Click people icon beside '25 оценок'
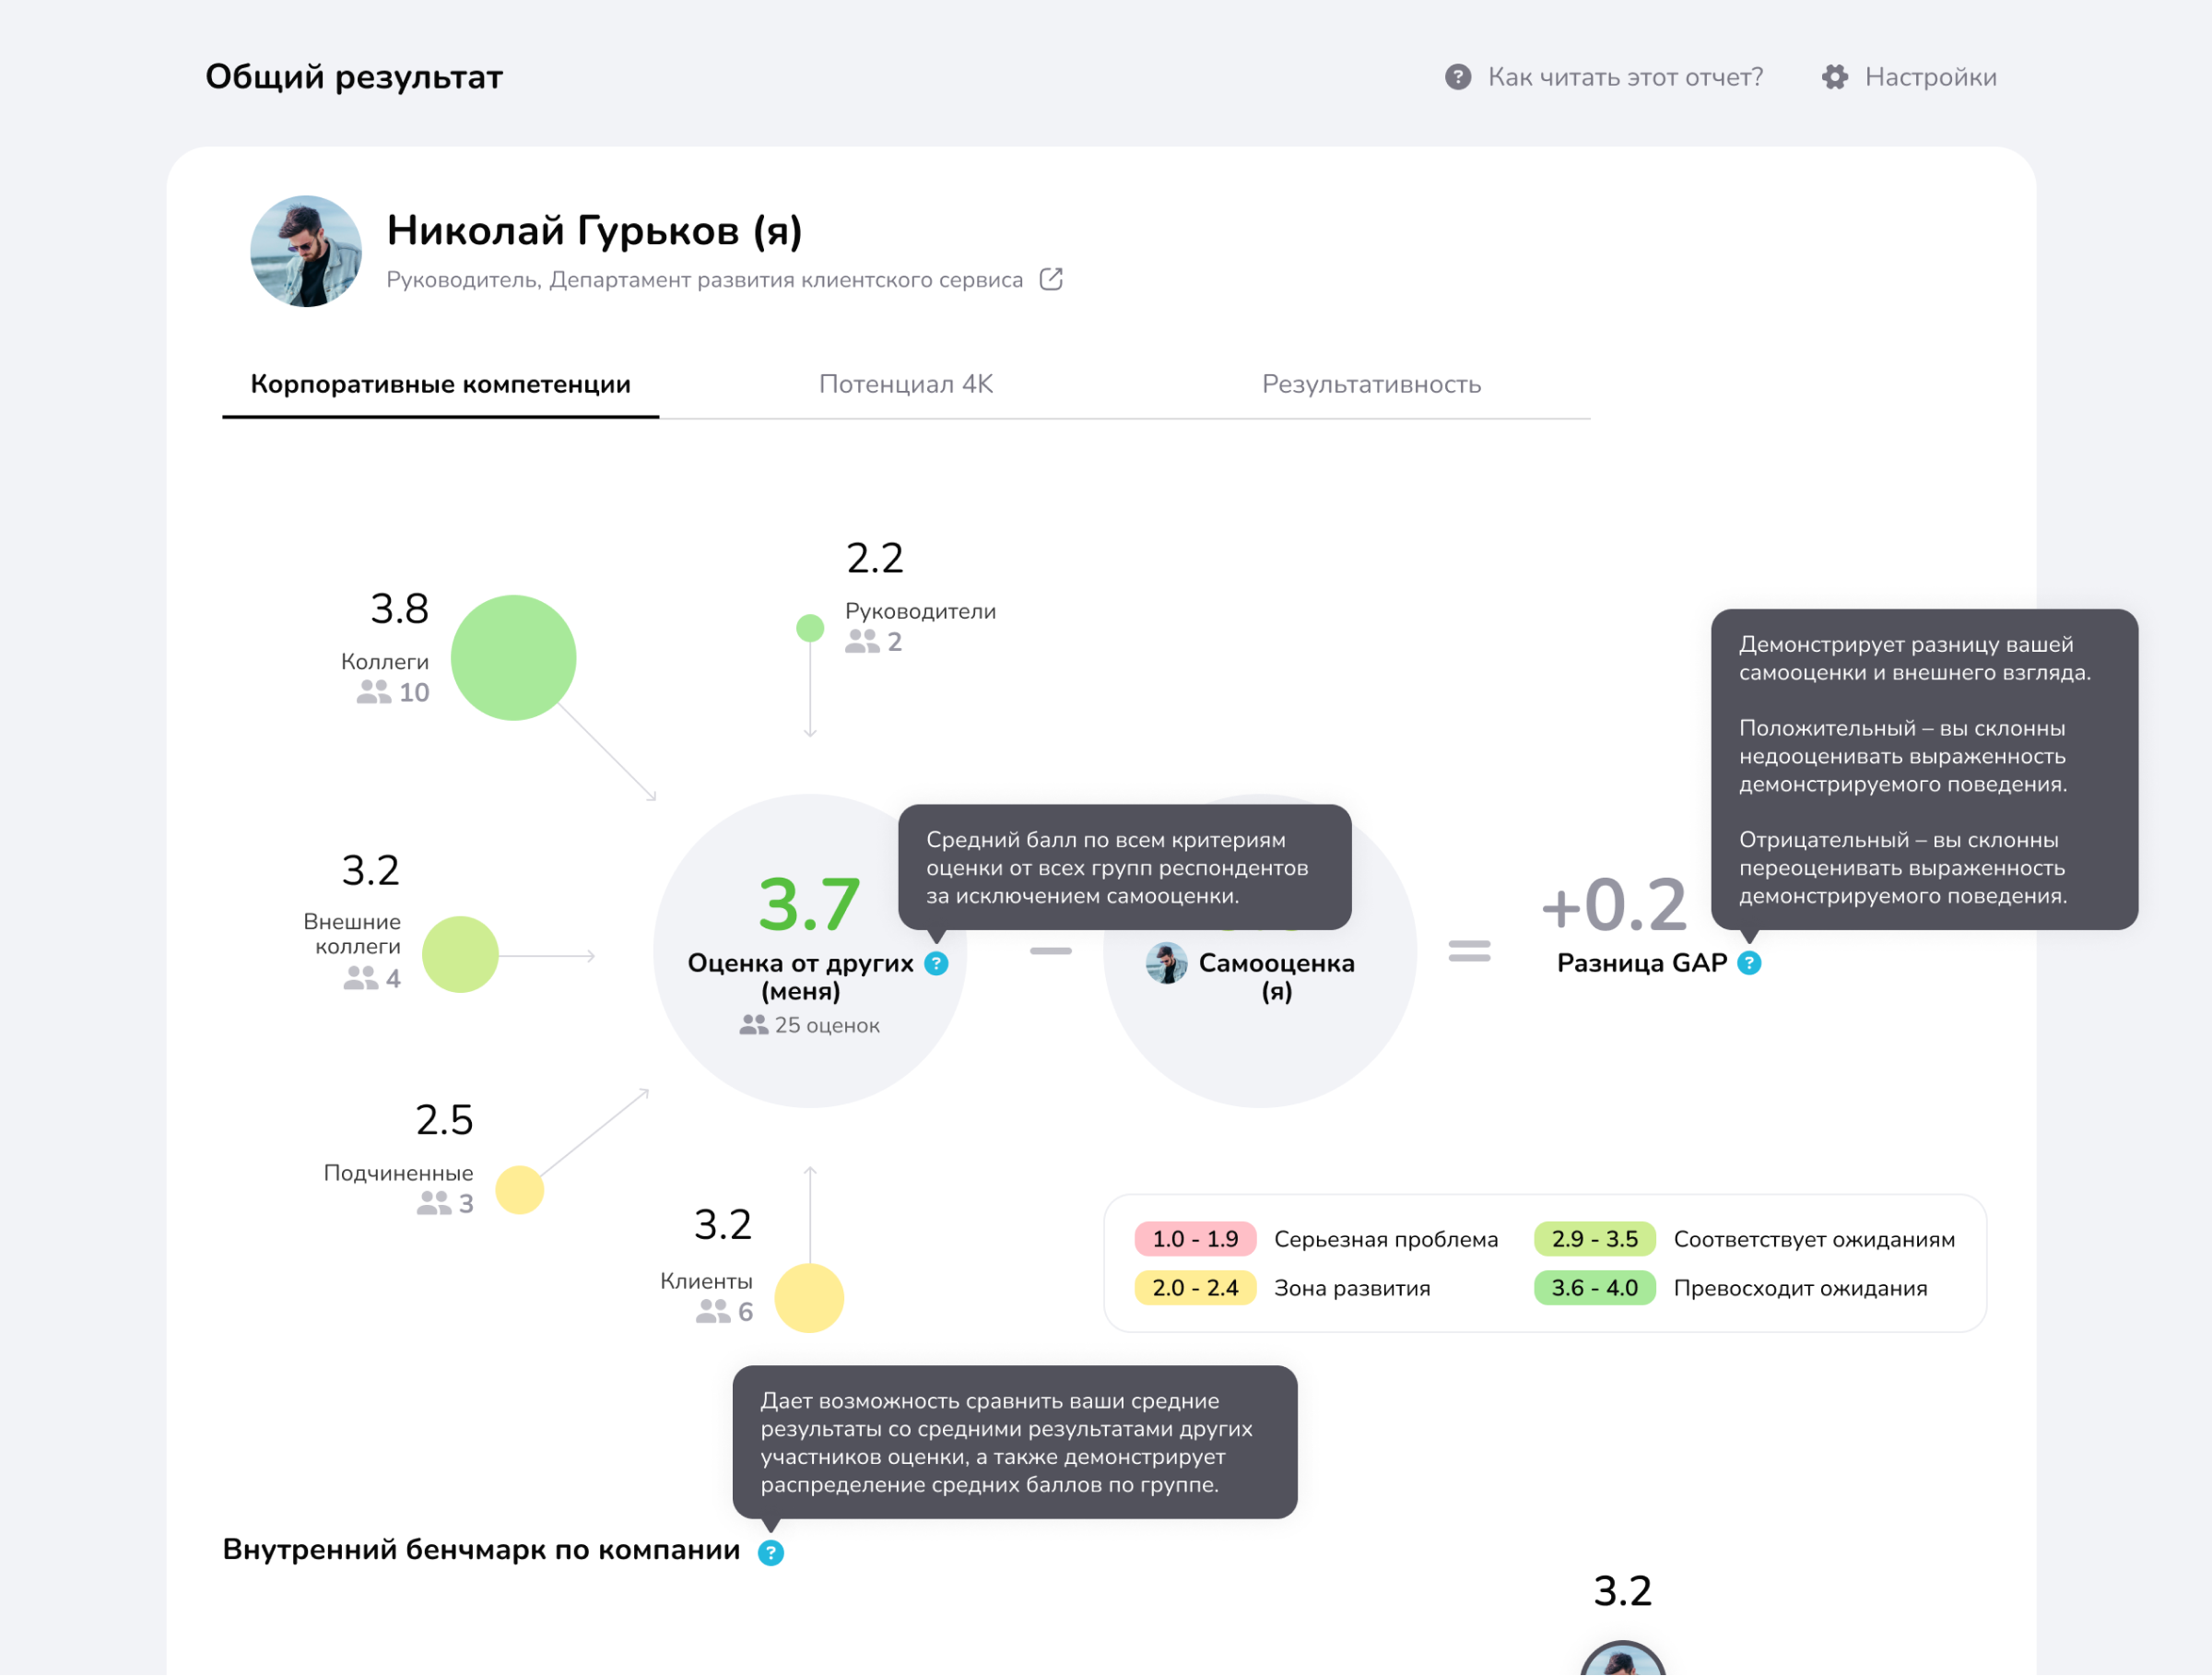The height and width of the screenshot is (1676, 2212). tap(753, 1025)
